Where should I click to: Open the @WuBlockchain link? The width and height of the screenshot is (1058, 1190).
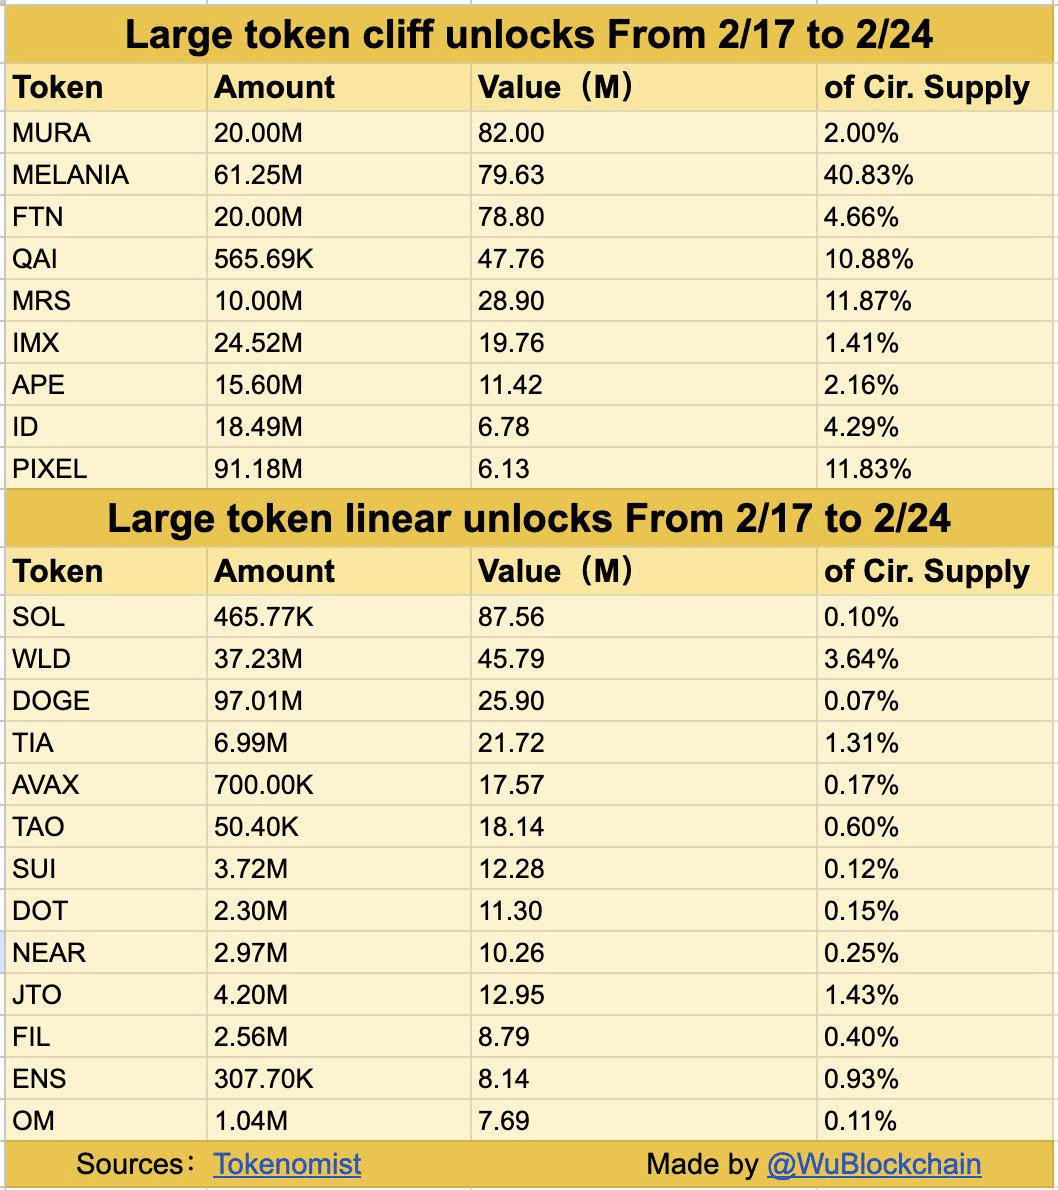tap(873, 1164)
